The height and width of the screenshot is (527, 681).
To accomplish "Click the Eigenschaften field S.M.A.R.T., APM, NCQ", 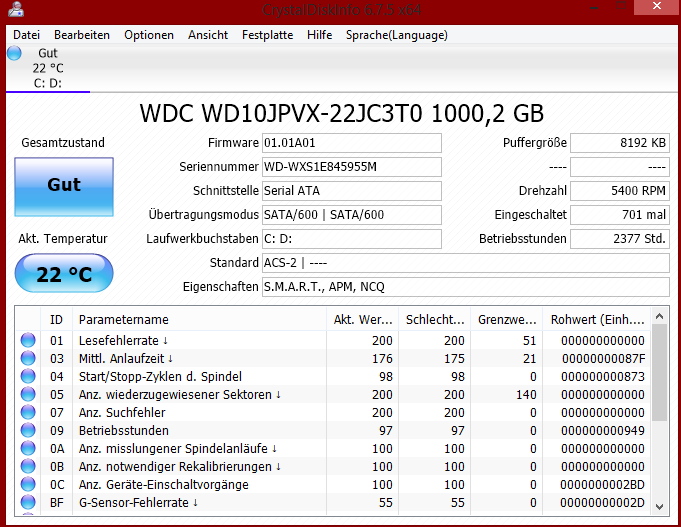I will pos(466,287).
